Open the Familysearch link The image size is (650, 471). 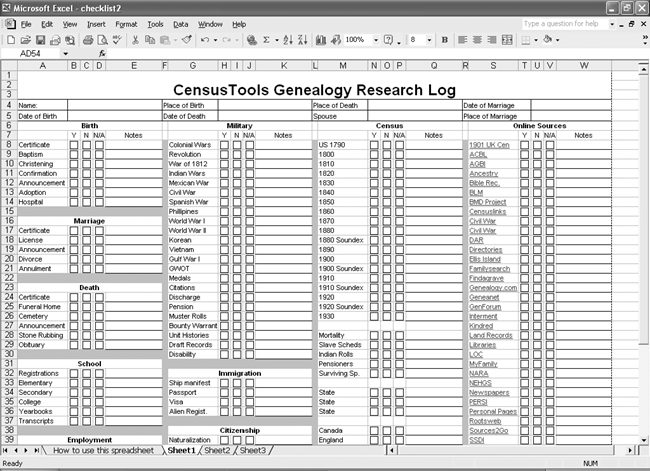pyautogui.click(x=490, y=269)
